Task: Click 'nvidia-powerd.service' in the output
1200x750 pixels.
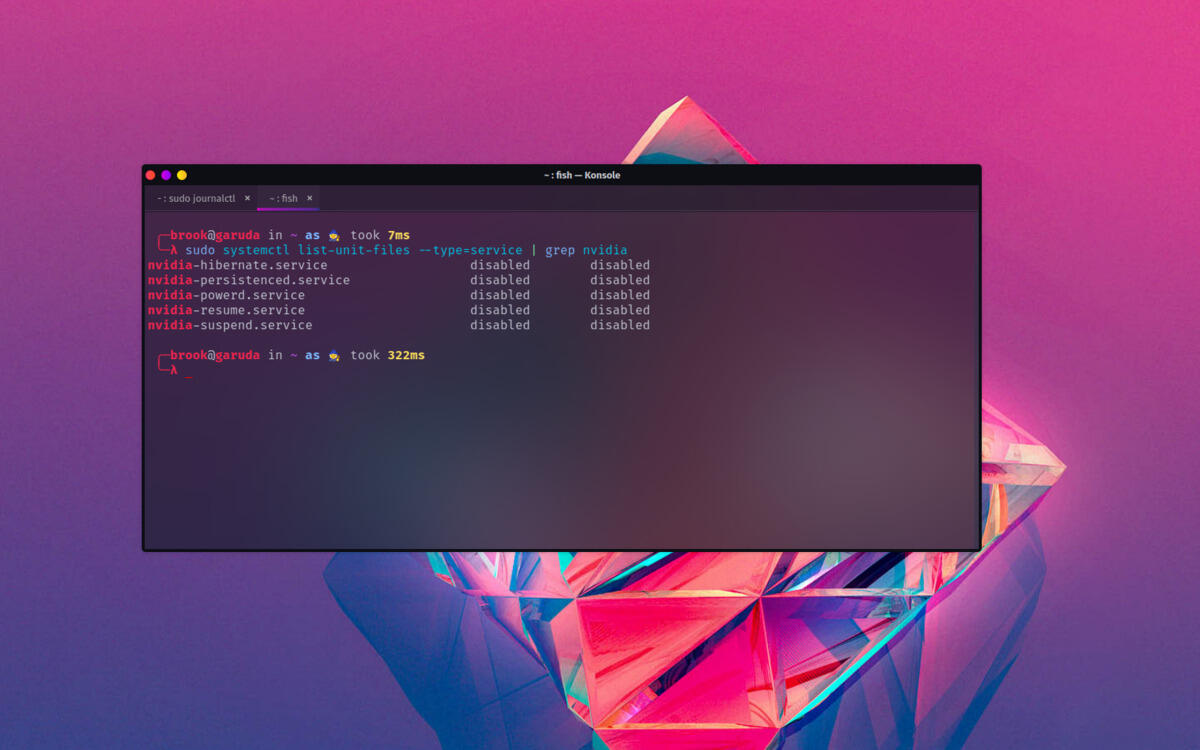Action: tap(227, 295)
